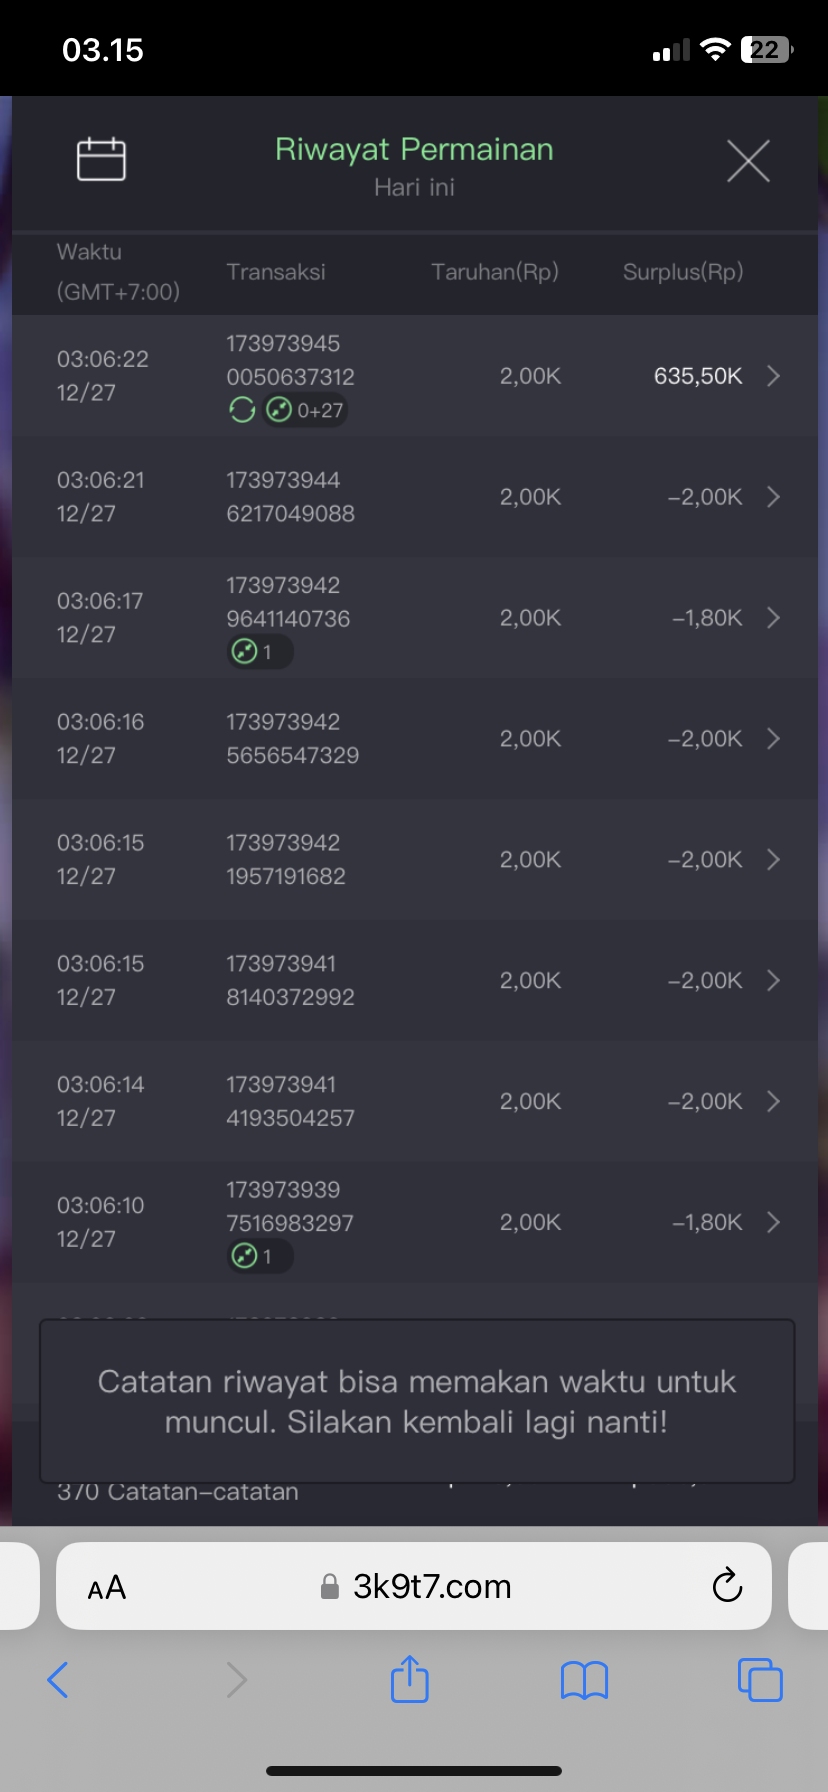Screen dimensions: 828x1792
Task: Close the Riwayat Permainan panel
Action: coord(748,161)
